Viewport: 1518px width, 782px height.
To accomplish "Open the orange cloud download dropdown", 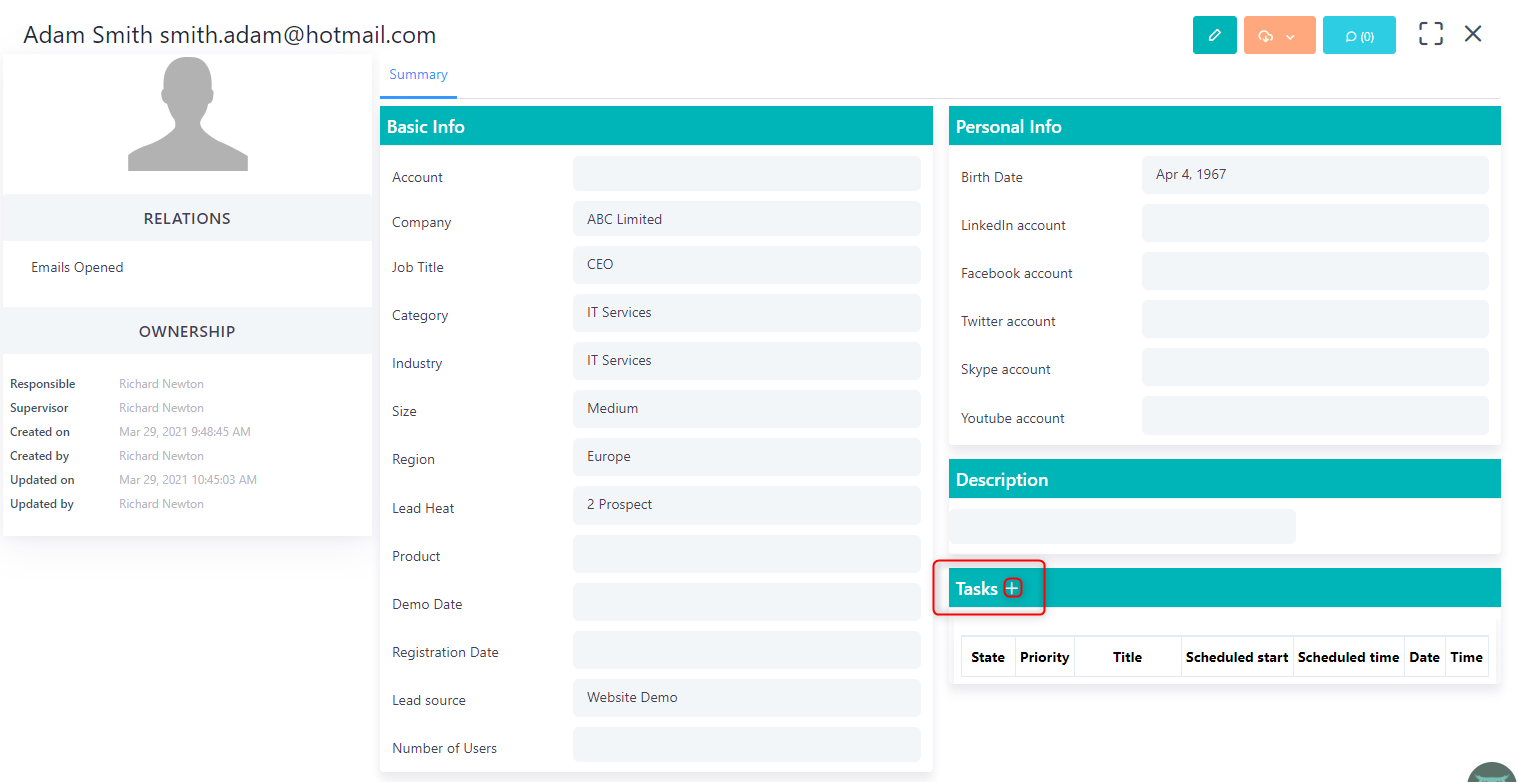I will pyautogui.click(x=1279, y=35).
